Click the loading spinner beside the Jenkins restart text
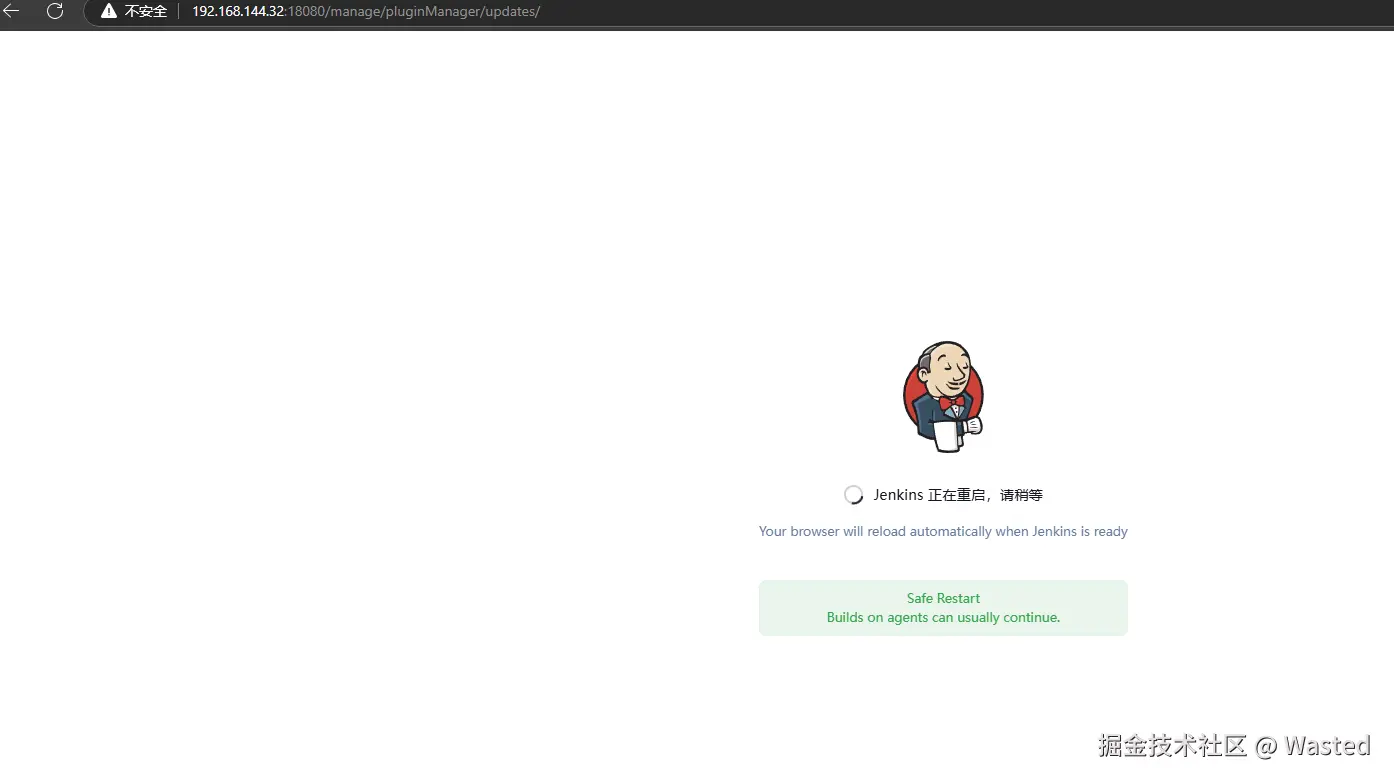This screenshot has width=1394, height=782. click(x=853, y=495)
